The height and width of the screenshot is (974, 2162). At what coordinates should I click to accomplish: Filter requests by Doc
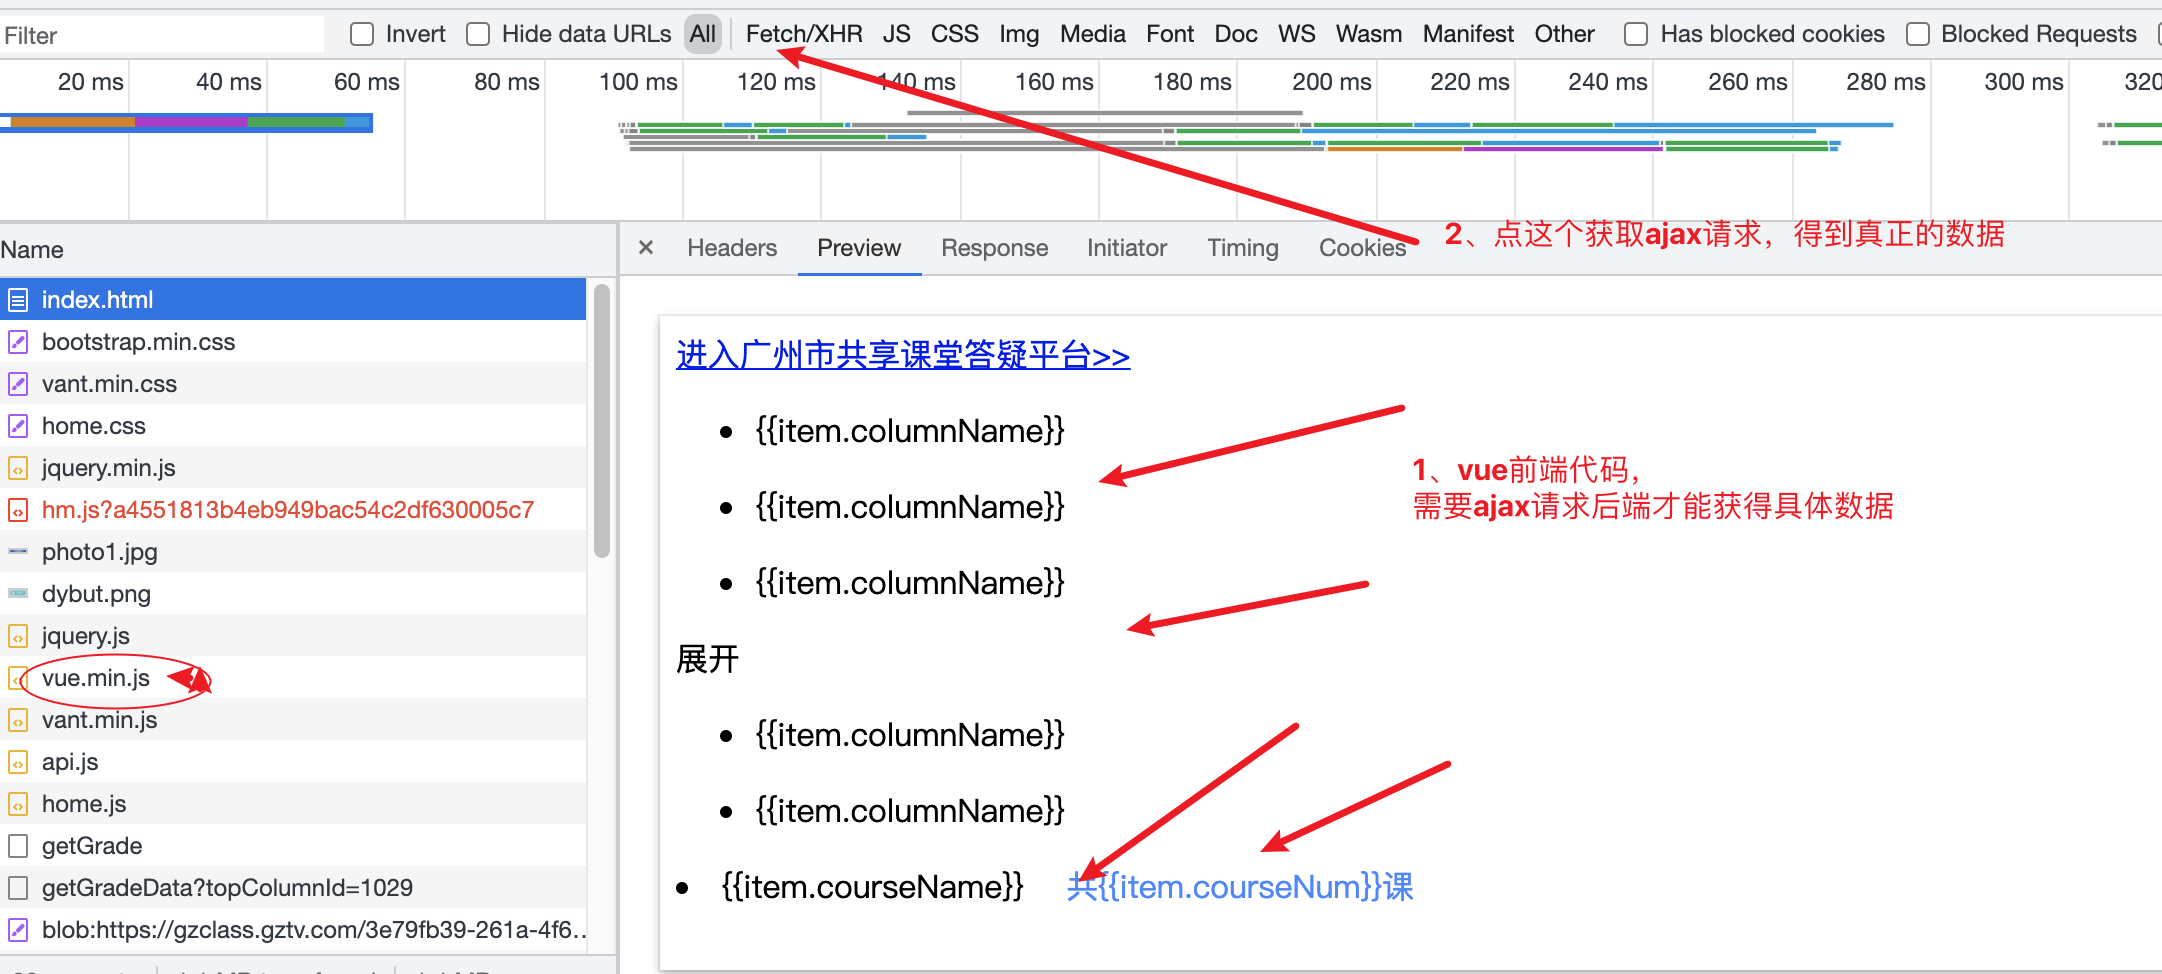[1236, 34]
